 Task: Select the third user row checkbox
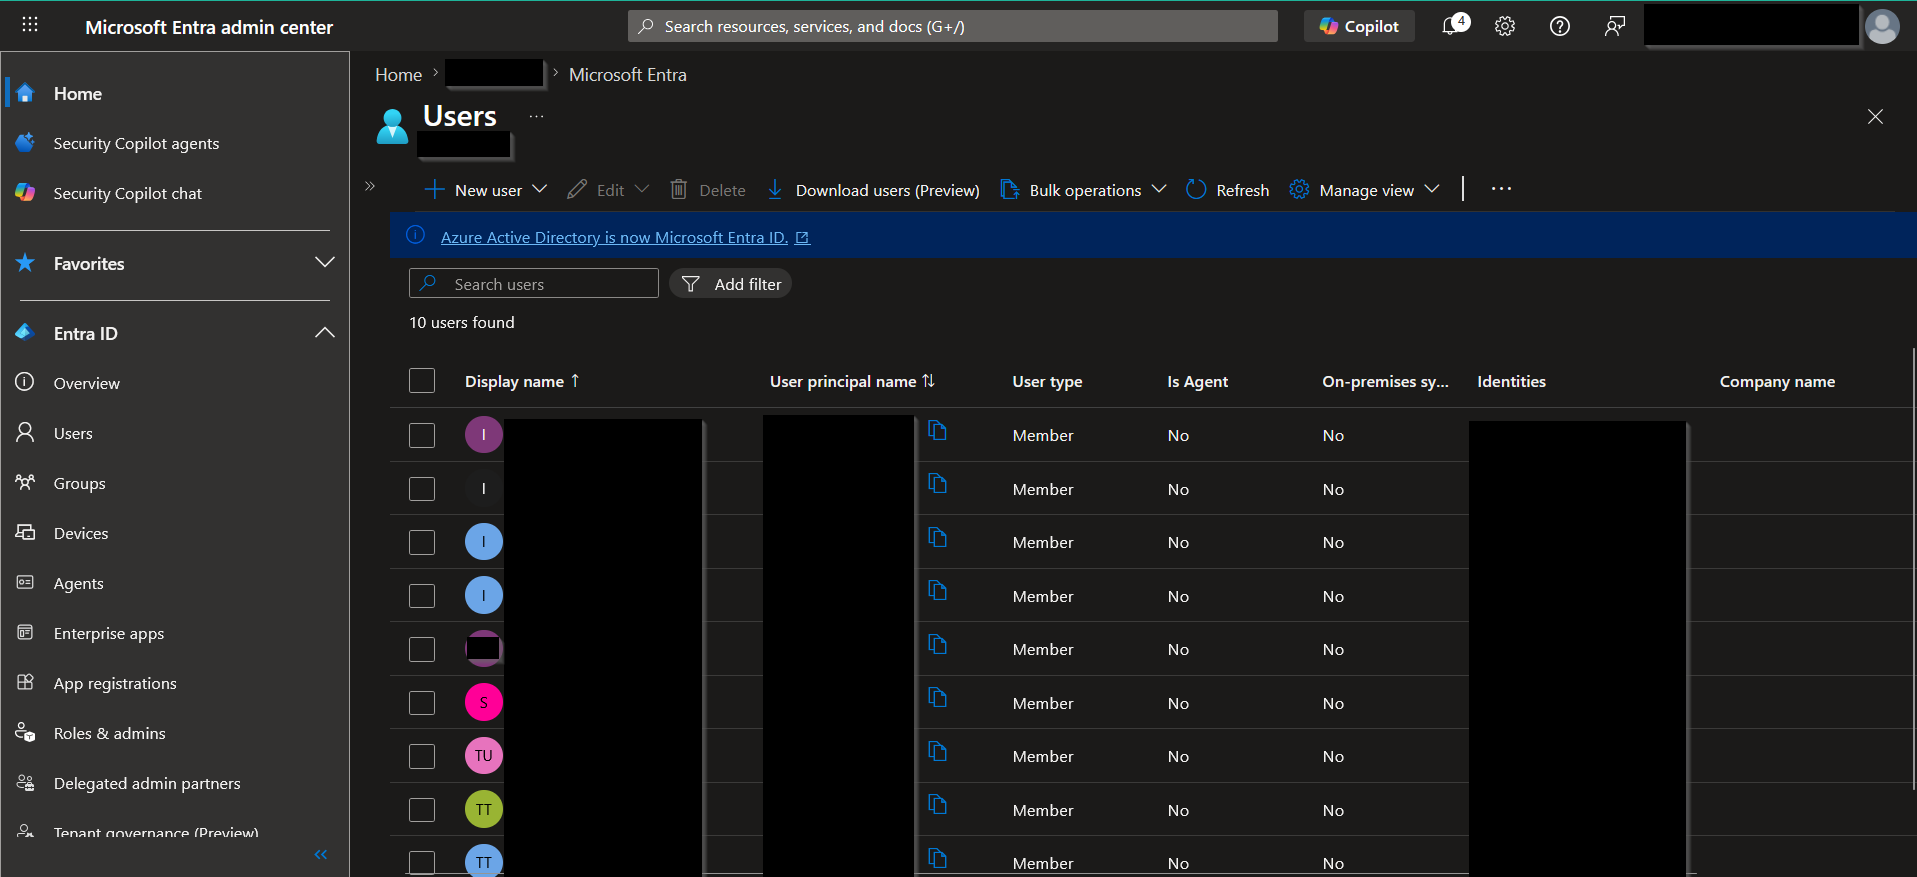tap(422, 542)
